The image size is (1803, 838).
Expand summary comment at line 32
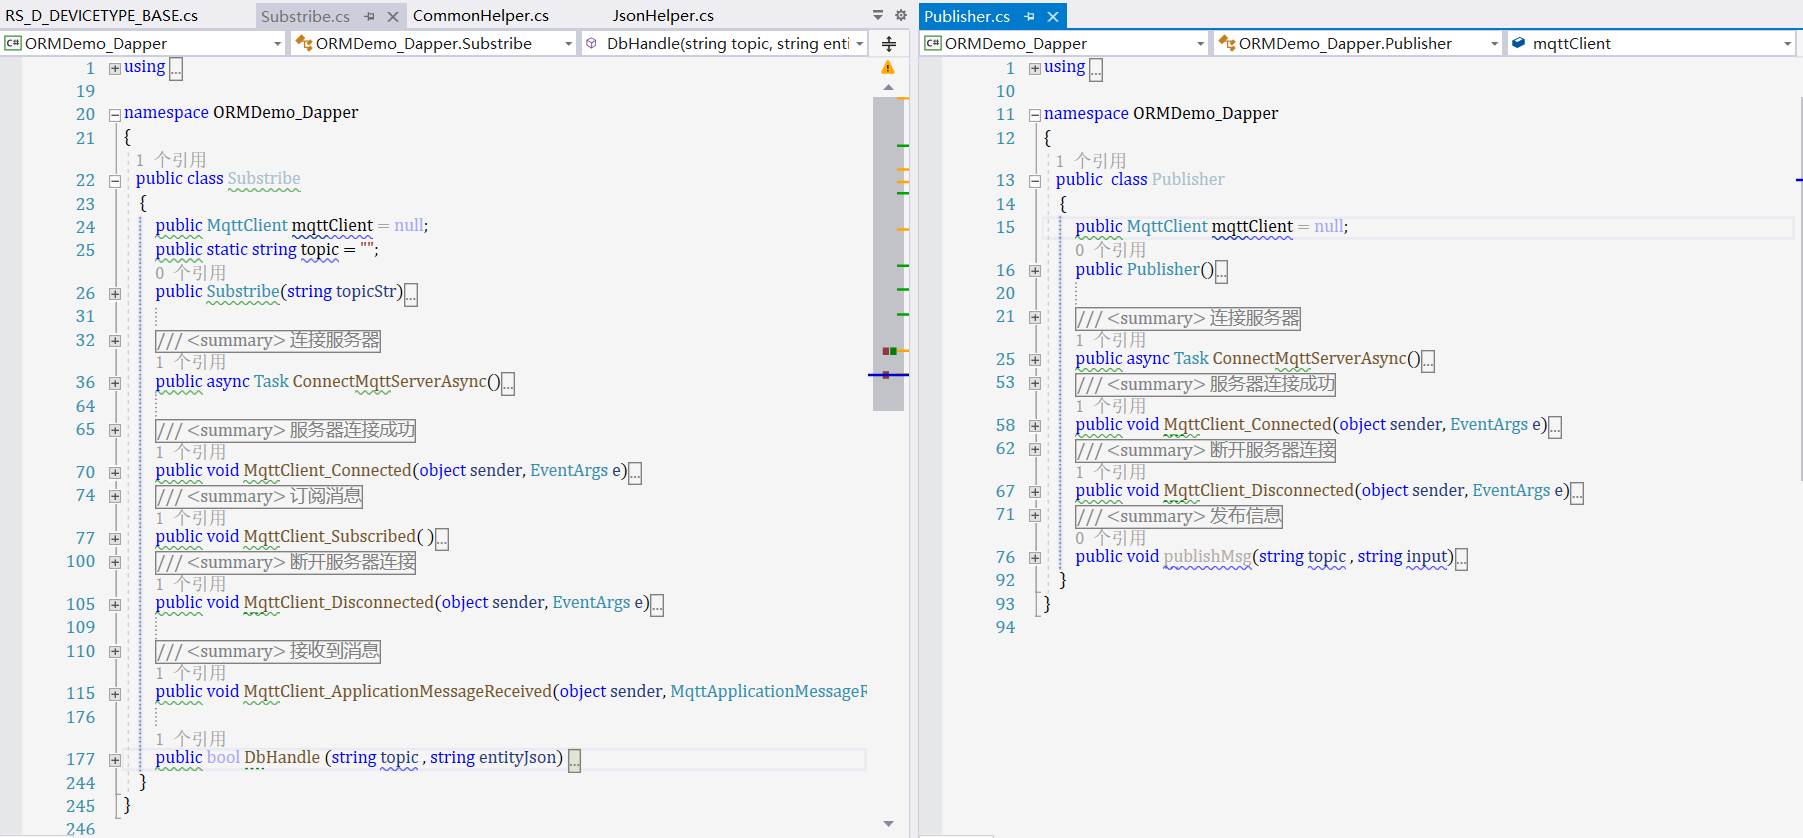coord(115,341)
